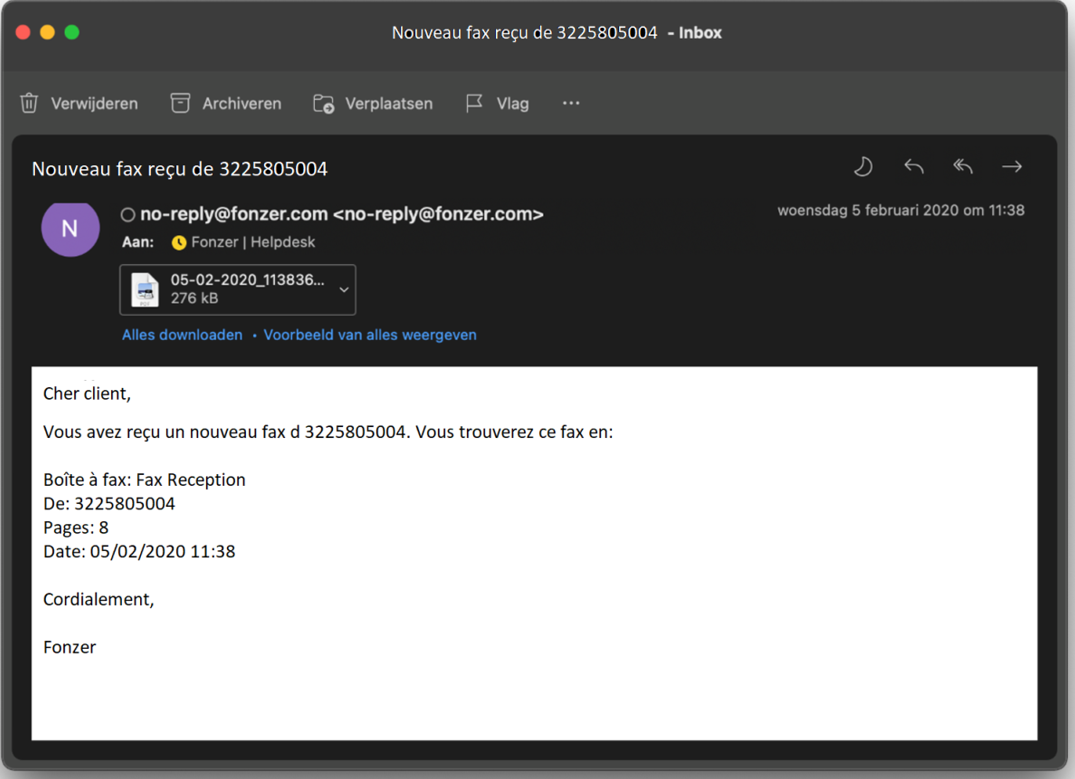
Task: Open the three-dots more options menu
Action: (571, 103)
